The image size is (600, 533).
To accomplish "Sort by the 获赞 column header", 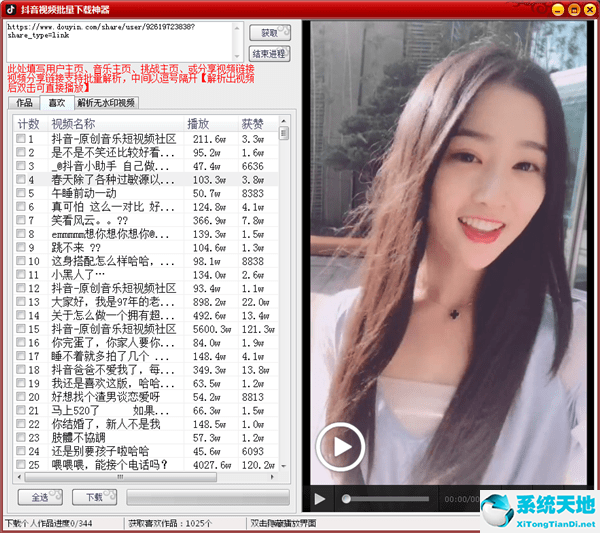I will (258, 124).
